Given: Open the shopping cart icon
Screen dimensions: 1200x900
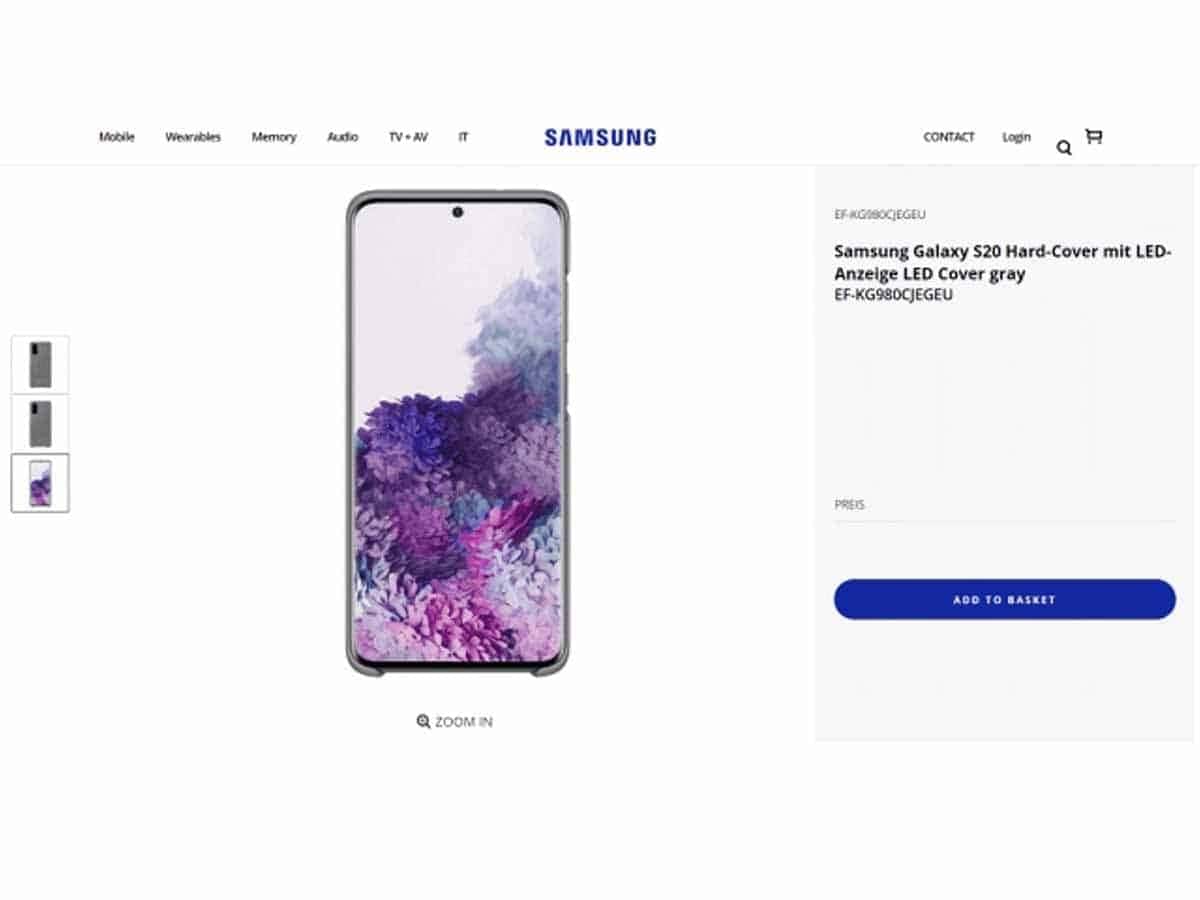Looking at the screenshot, I should coord(1094,136).
